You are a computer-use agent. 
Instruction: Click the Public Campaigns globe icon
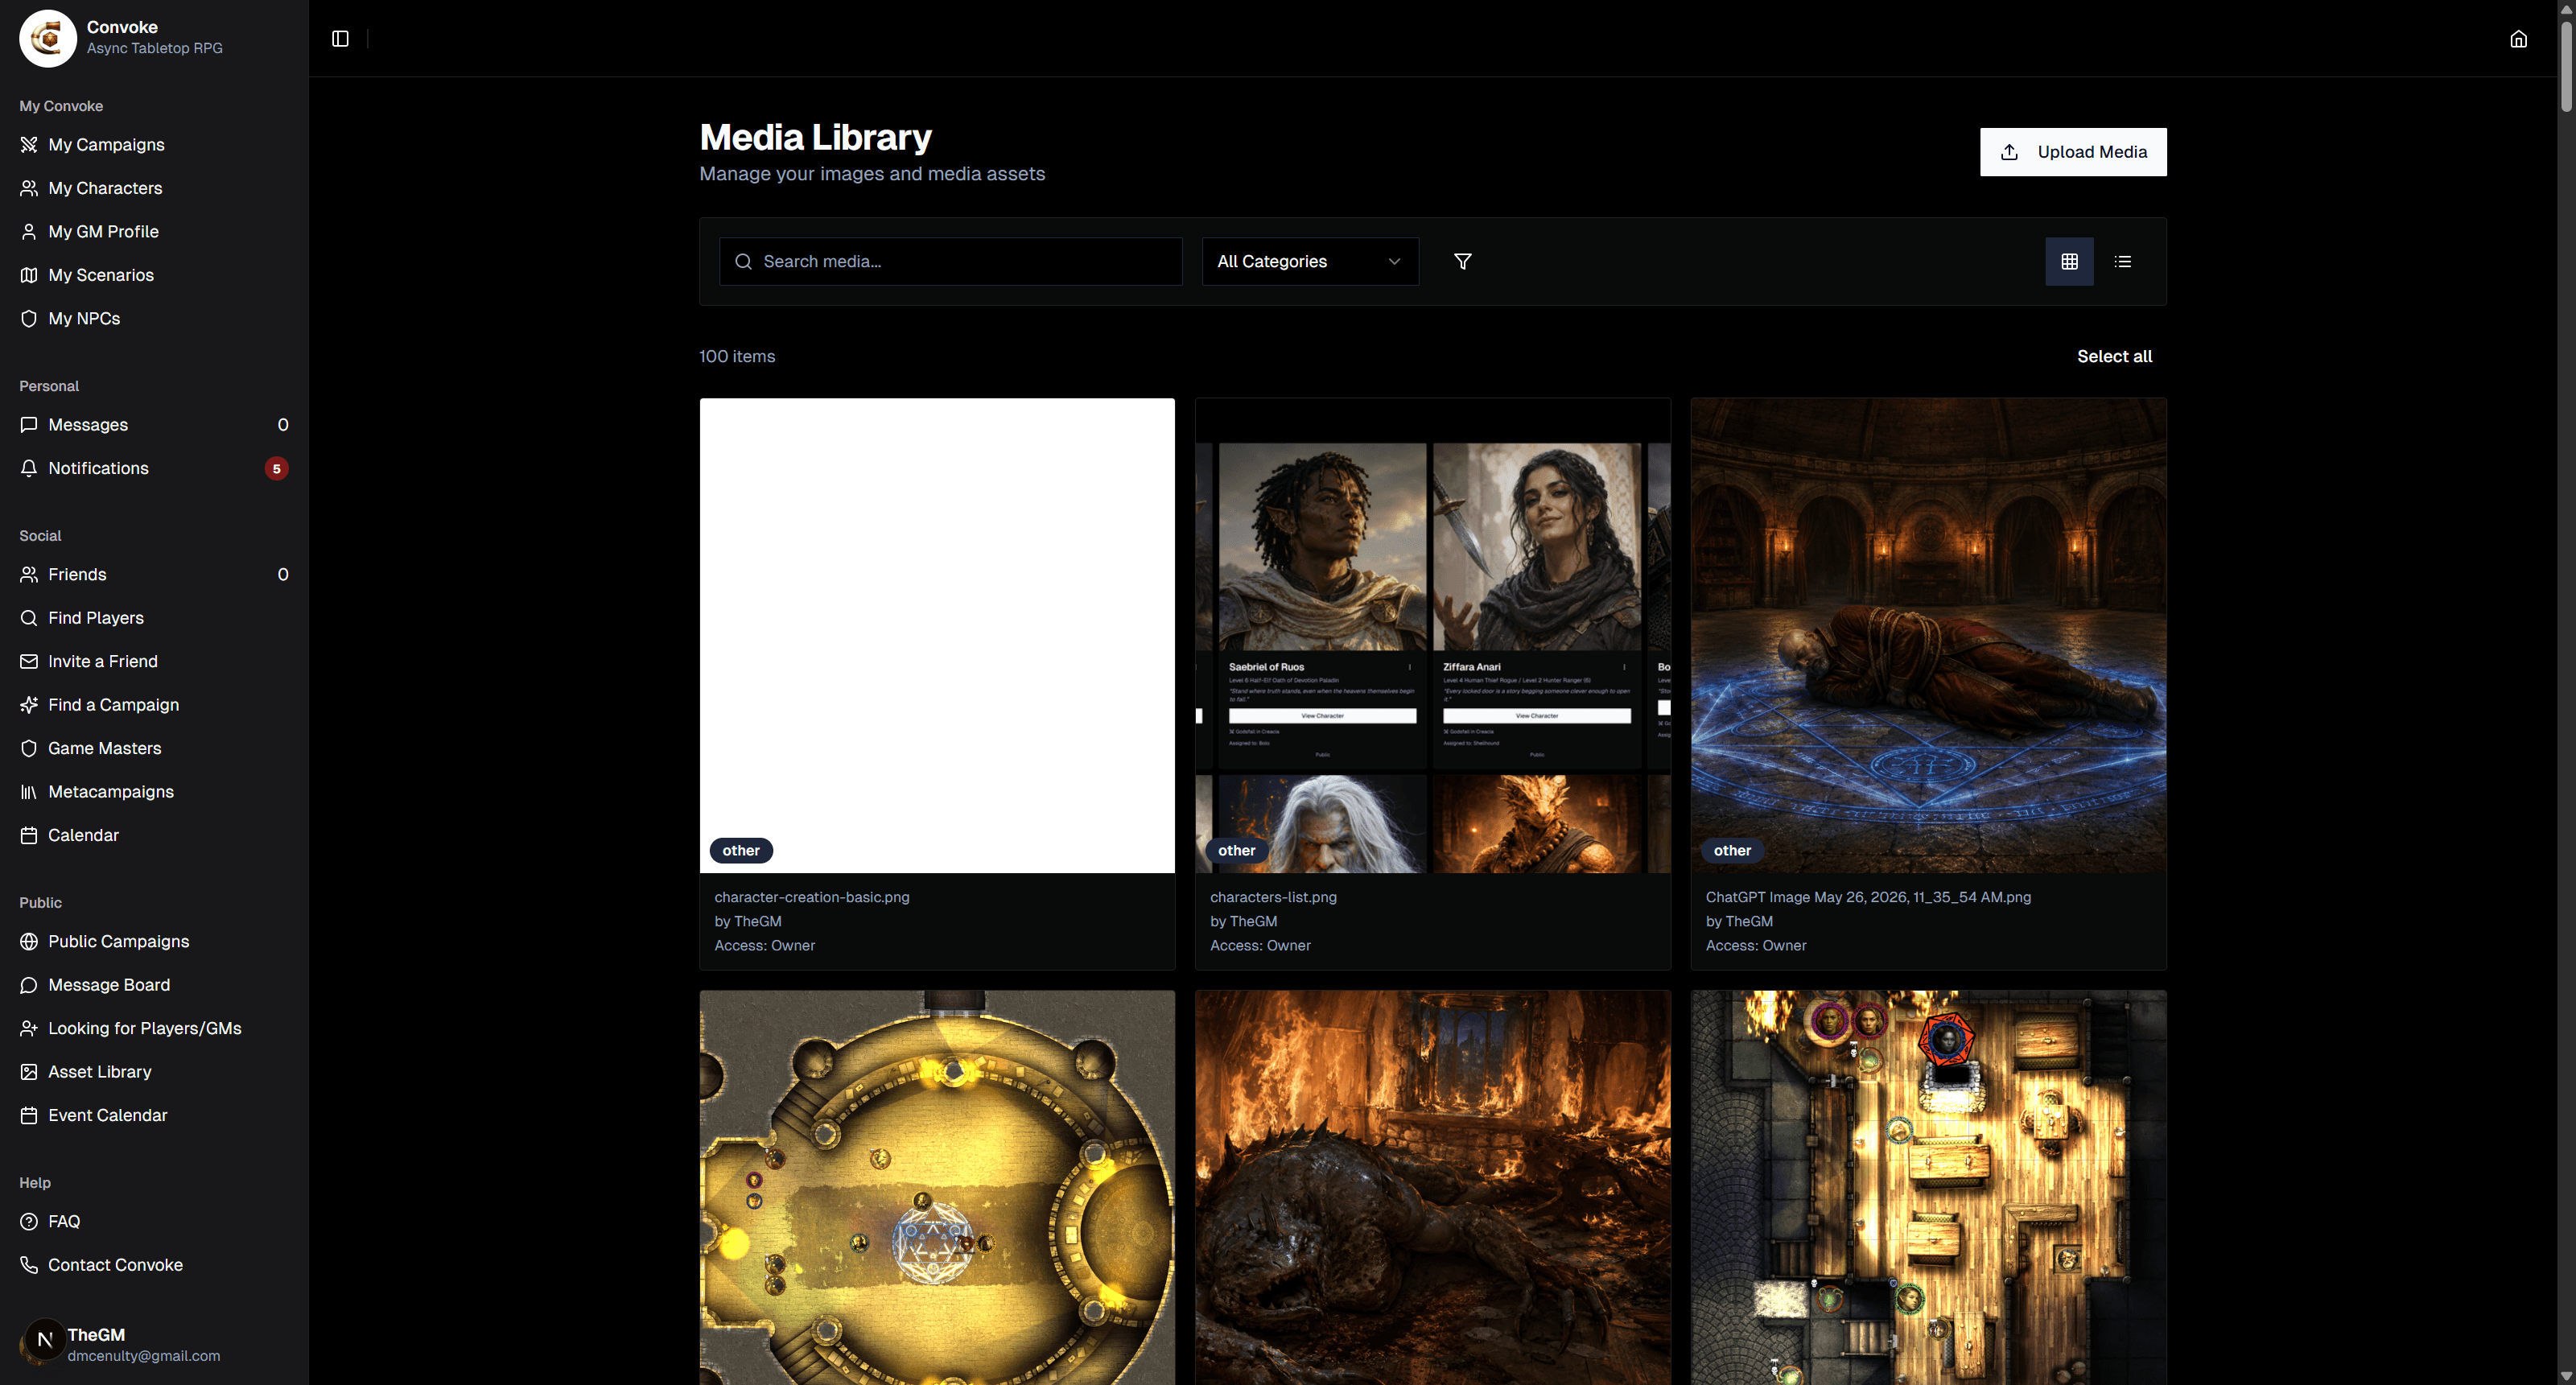pyautogui.click(x=29, y=942)
